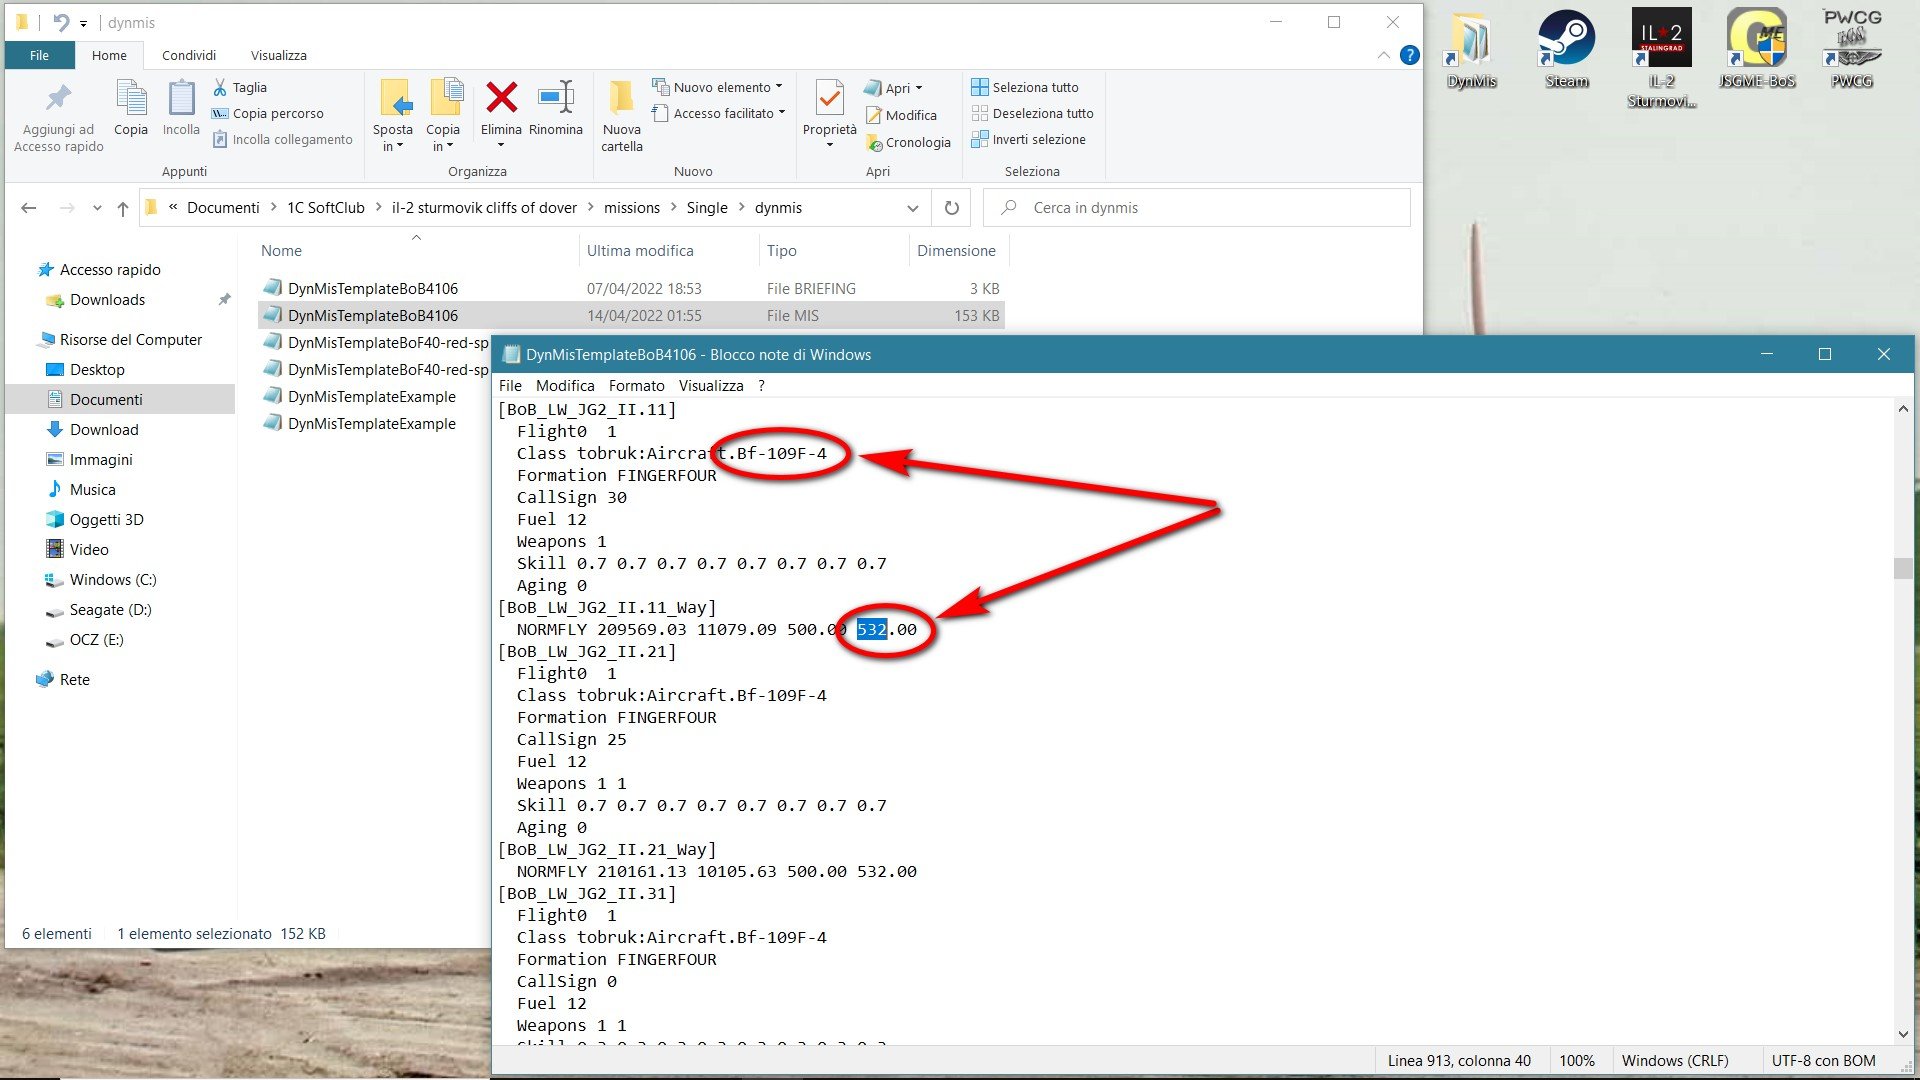Go up one folder level arrow
1920x1080 pixels.
coord(122,208)
